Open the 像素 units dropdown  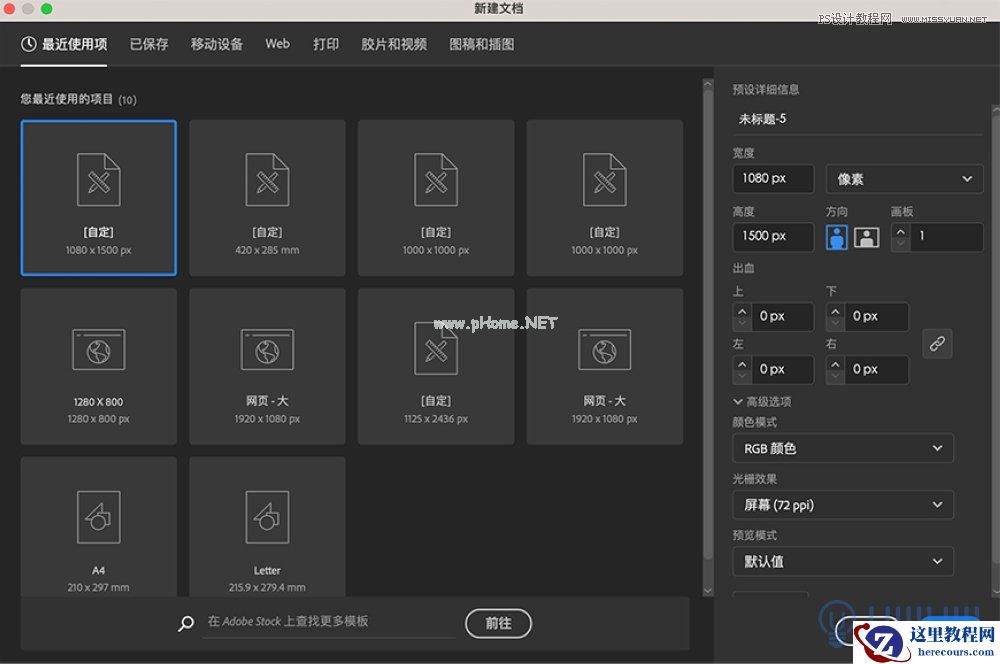(x=903, y=178)
